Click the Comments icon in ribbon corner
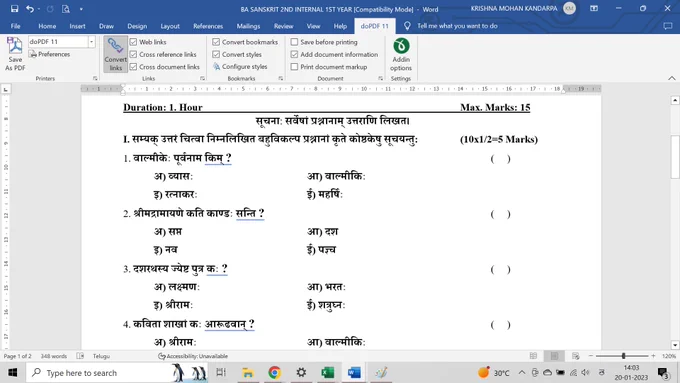Image resolution: width=680 pixels, height=383 pixels. (x=668, y=26)
